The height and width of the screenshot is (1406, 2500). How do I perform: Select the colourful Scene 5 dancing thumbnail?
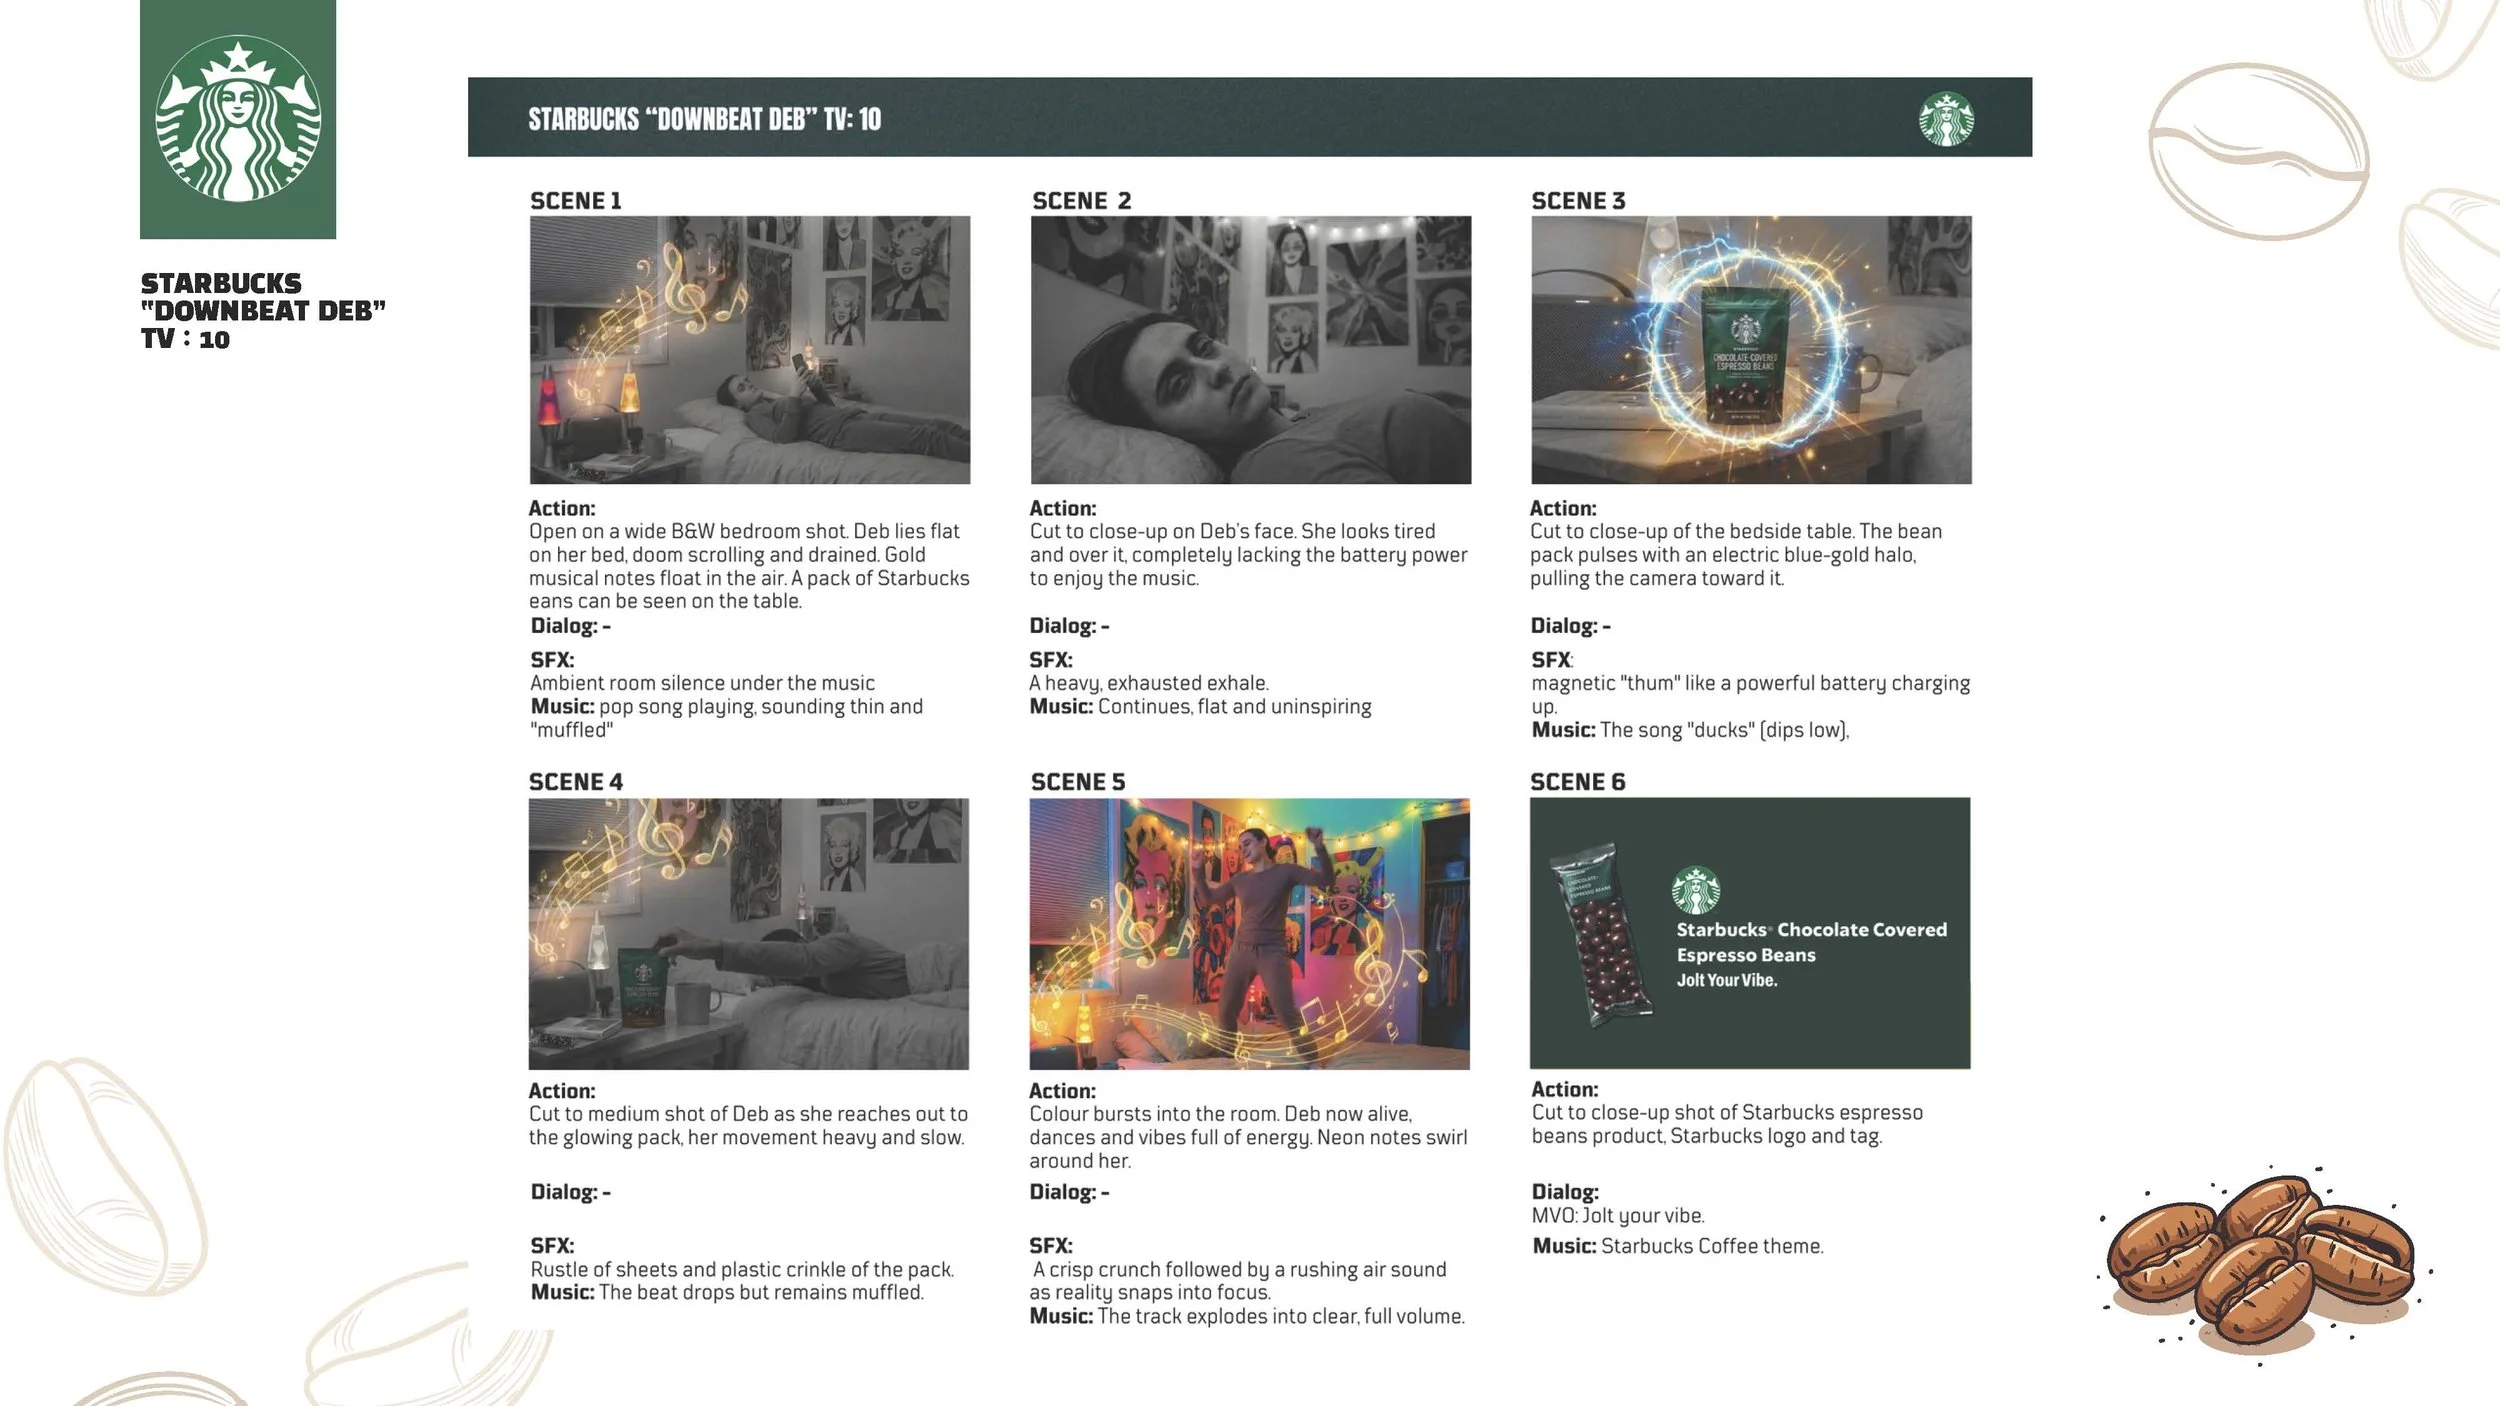pos(1250,933)
